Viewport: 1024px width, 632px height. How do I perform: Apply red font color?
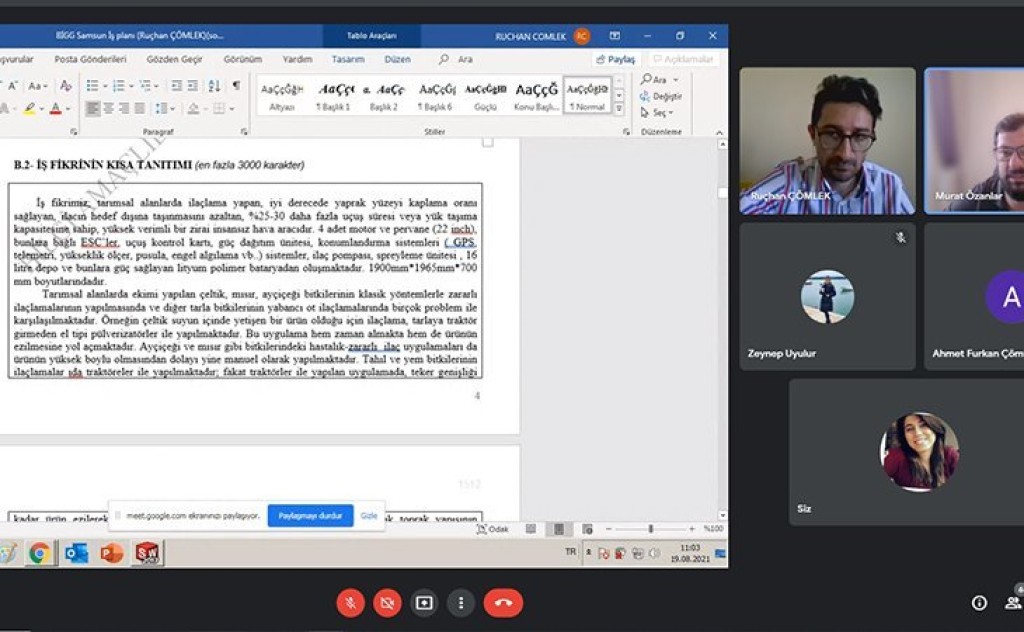(56, 108)
